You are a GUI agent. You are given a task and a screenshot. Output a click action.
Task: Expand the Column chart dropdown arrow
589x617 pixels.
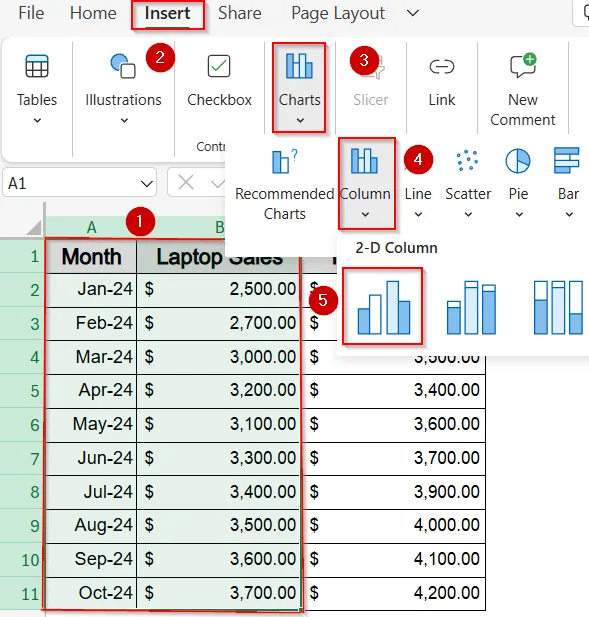click(x=366, y=214)
